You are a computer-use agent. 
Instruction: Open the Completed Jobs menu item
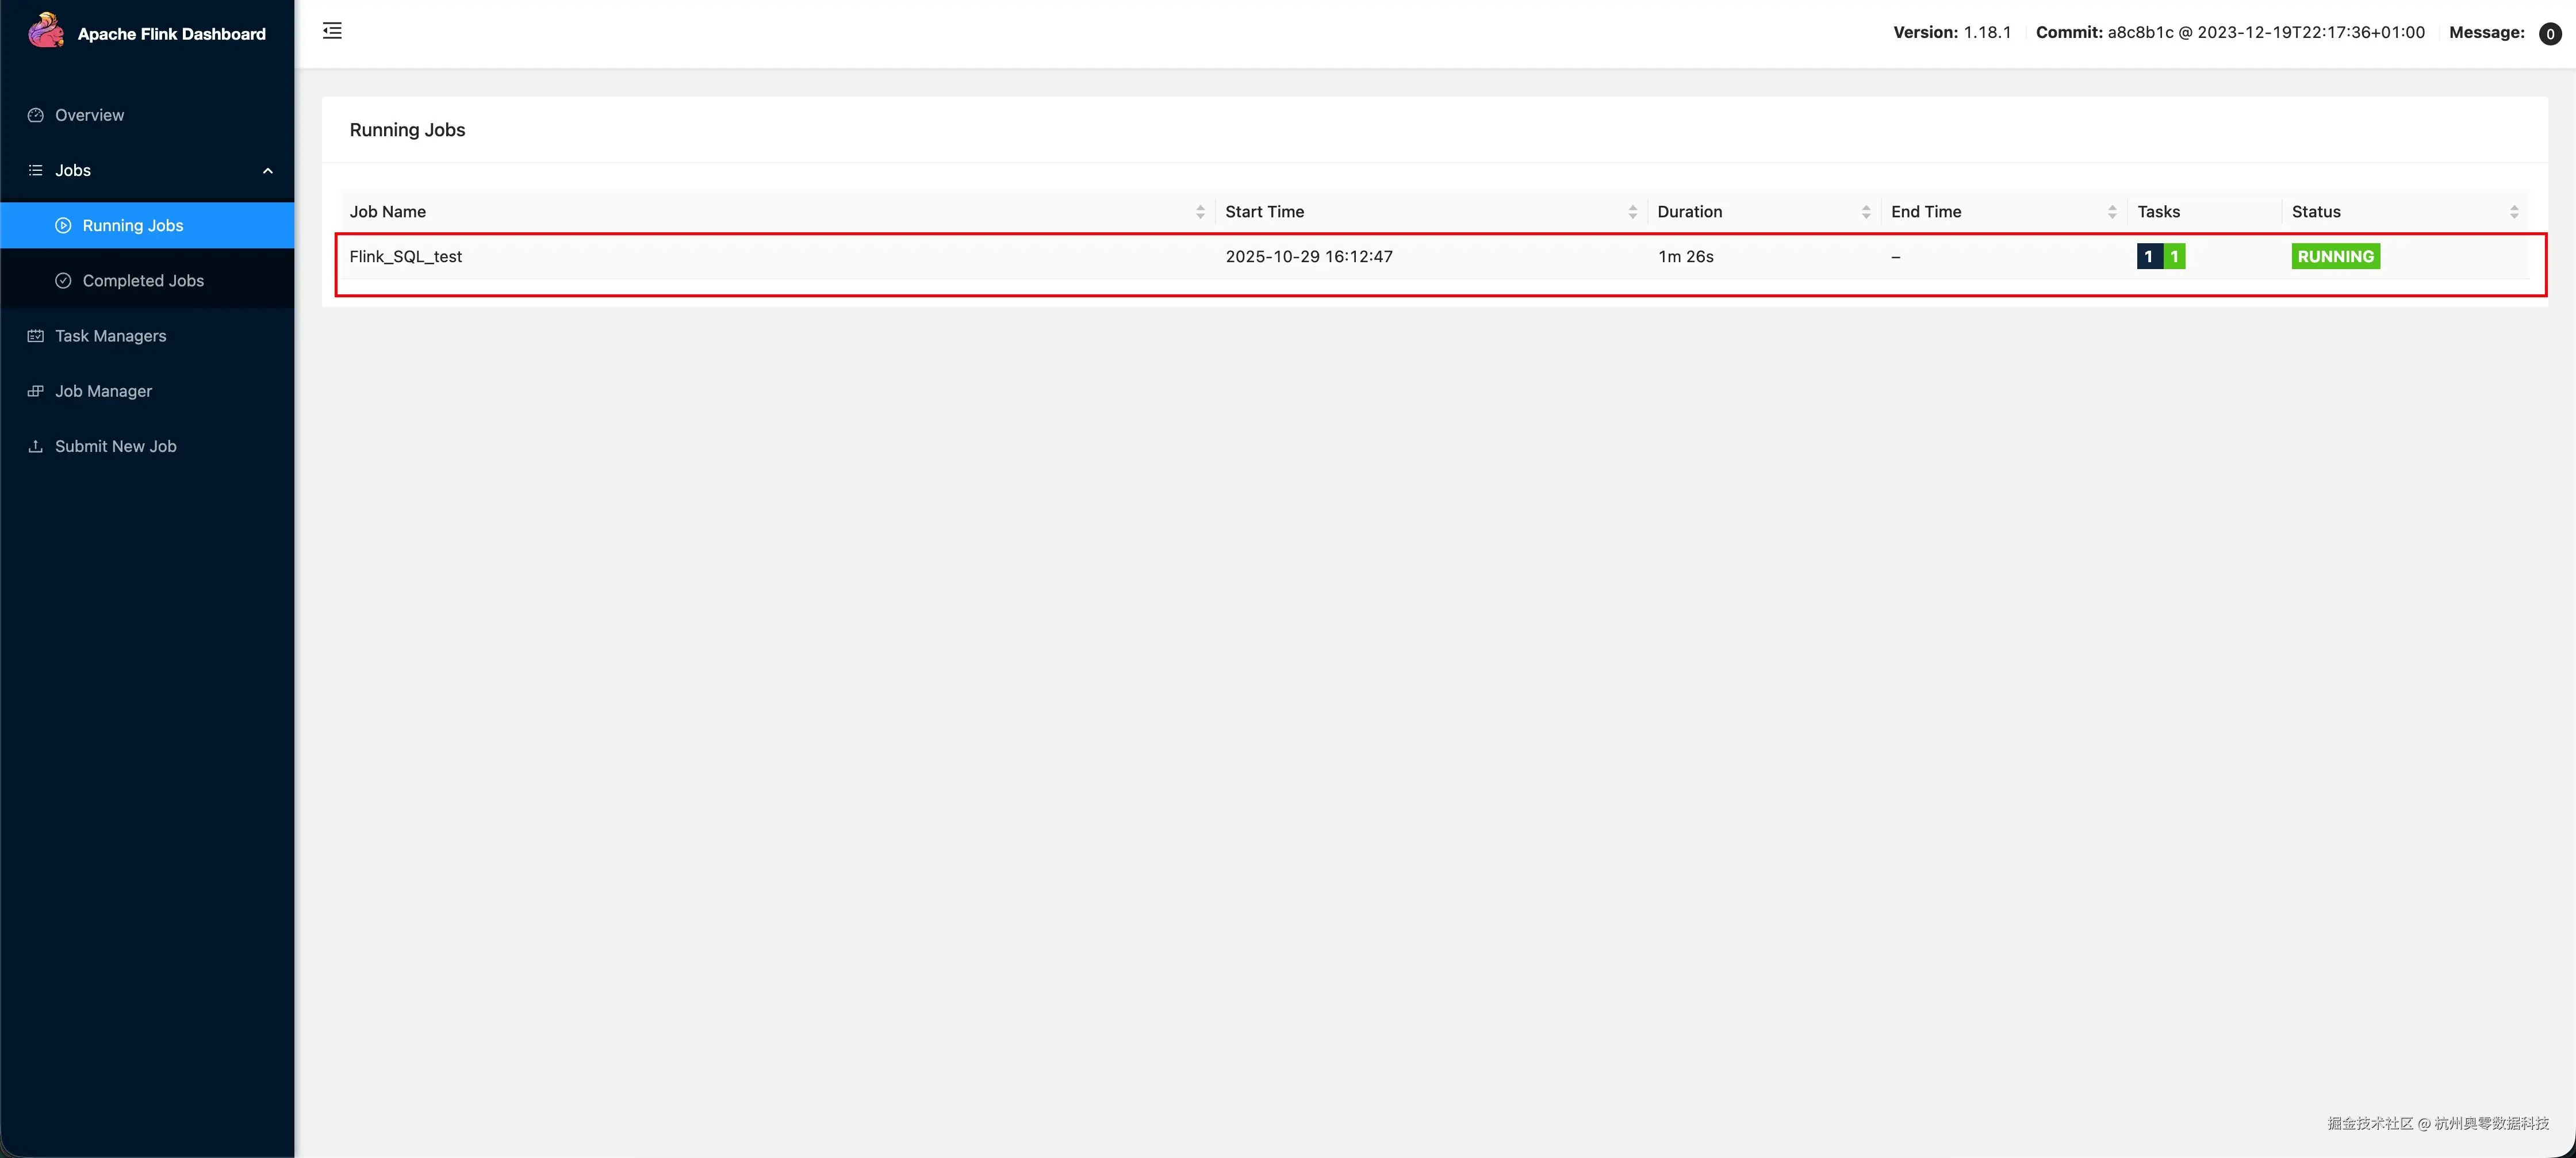coord(143,281)
